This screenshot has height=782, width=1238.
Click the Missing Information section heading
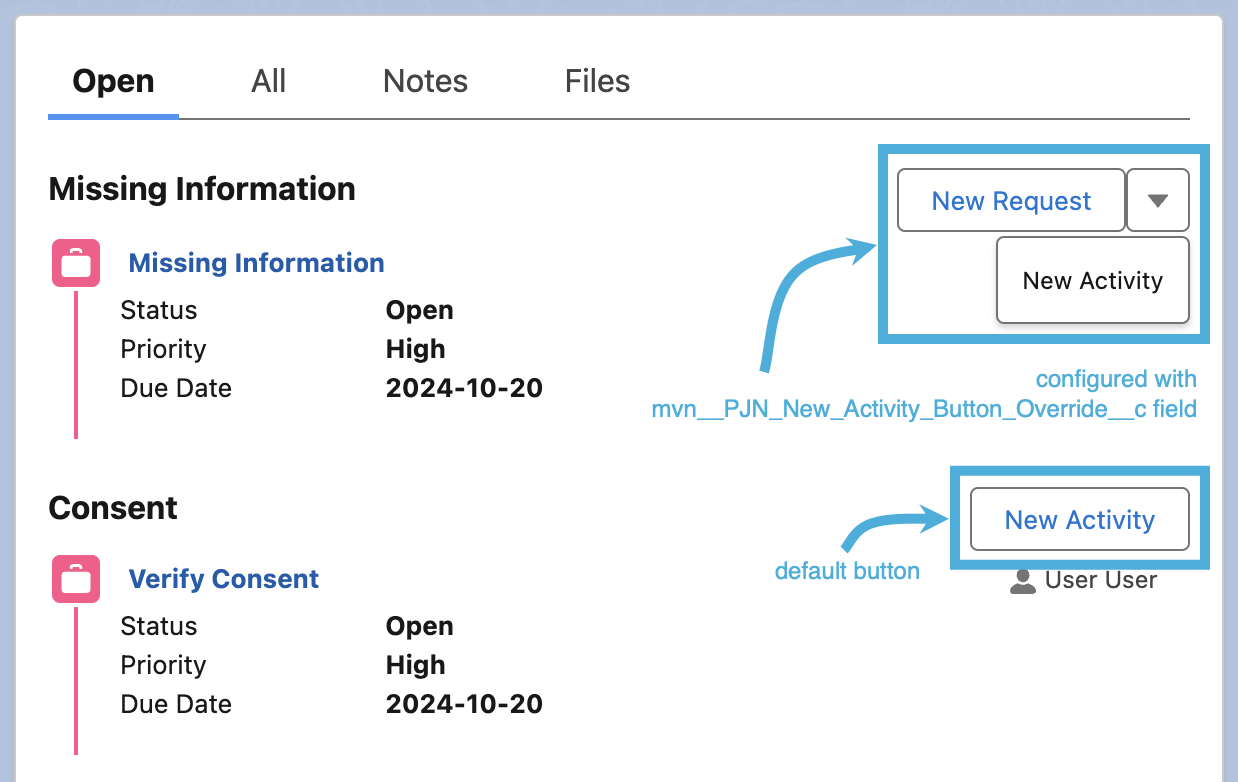tap(202, 189)
